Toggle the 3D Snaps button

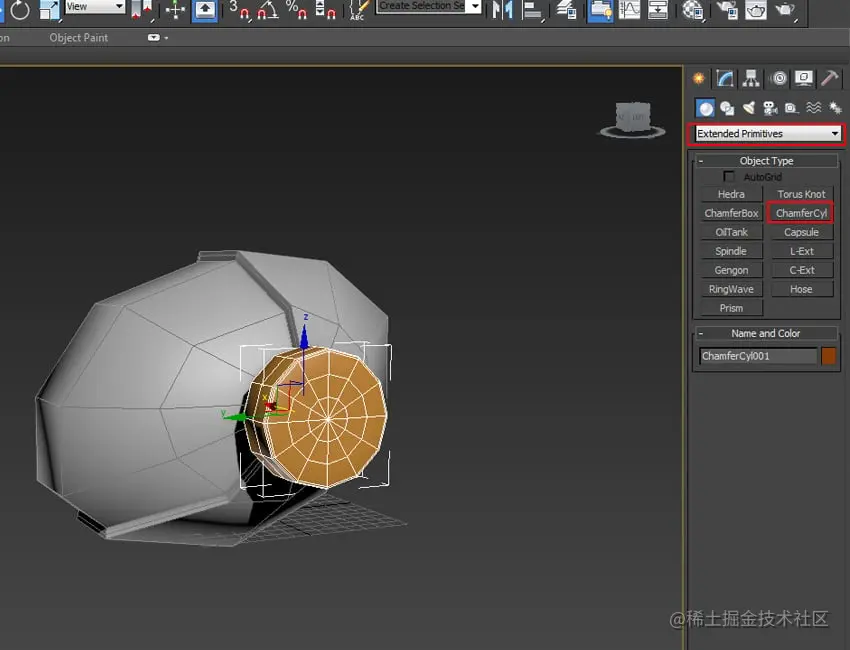[x=238, y=10]
